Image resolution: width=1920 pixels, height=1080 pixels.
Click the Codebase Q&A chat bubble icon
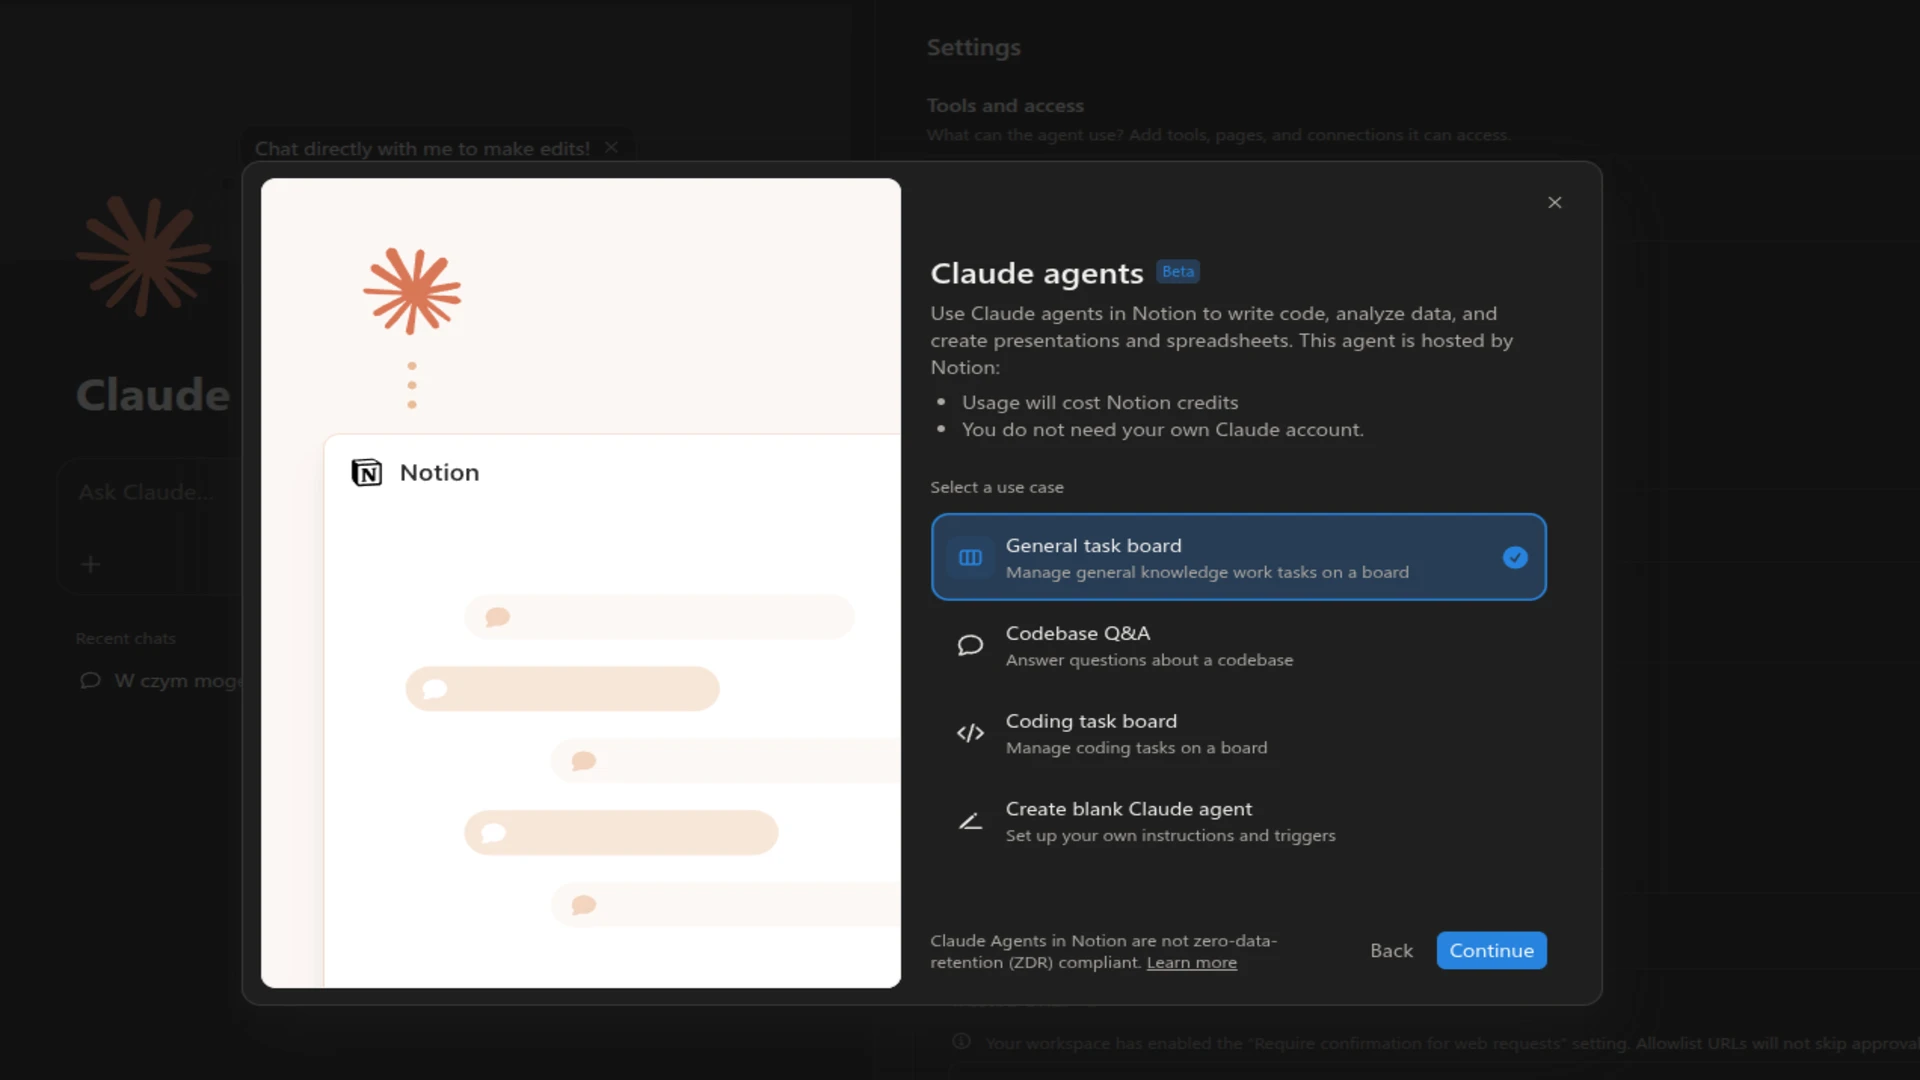tap(970, 645)
